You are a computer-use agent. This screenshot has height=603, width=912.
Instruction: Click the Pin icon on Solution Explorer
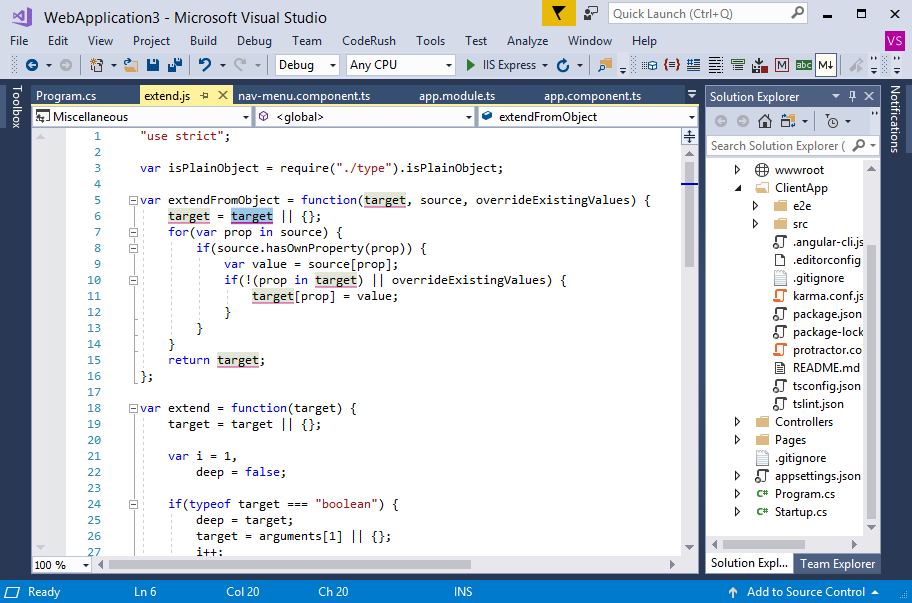click(852, 96)
